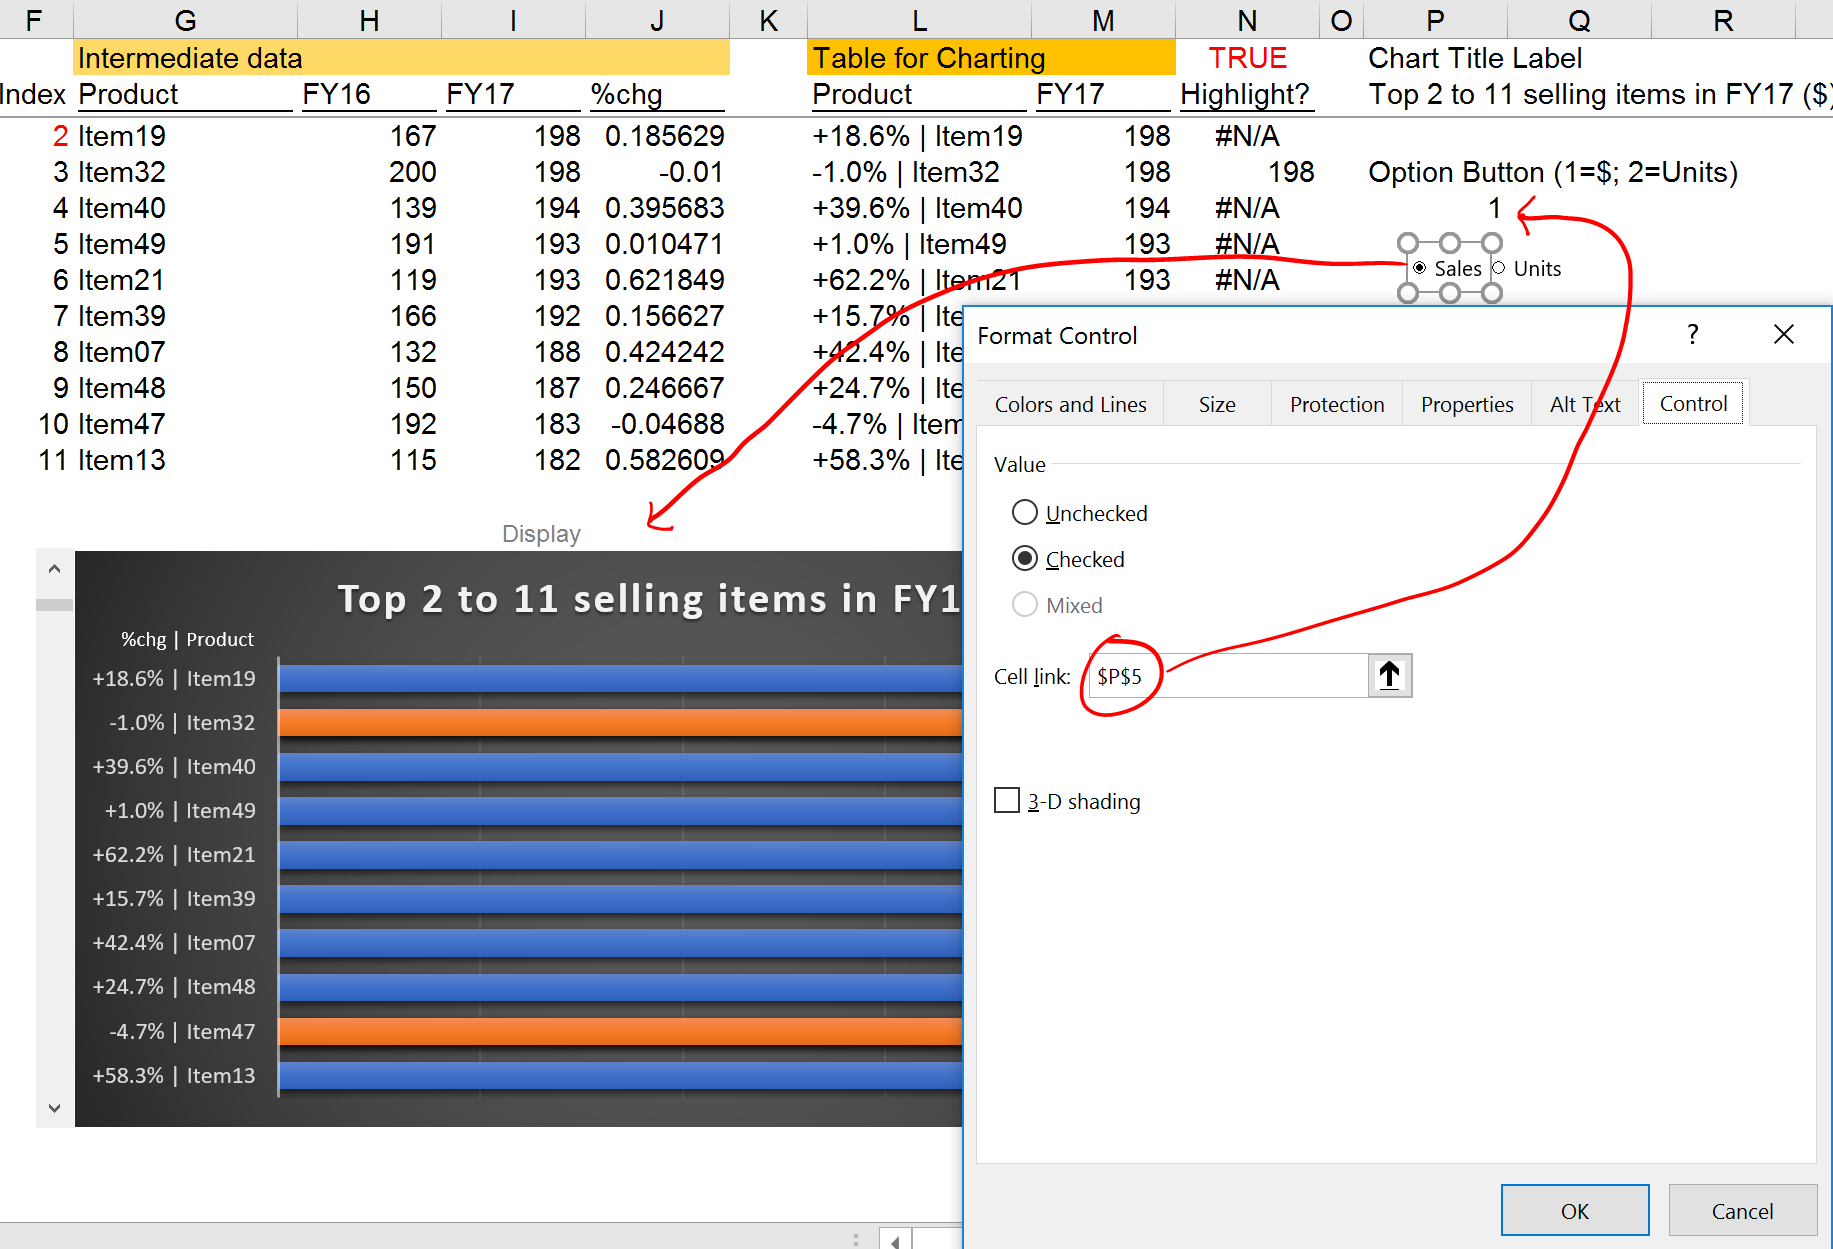Go to the Protection tab
The width and height of the screenshot is (1833, 1249).
[1336, 405]
